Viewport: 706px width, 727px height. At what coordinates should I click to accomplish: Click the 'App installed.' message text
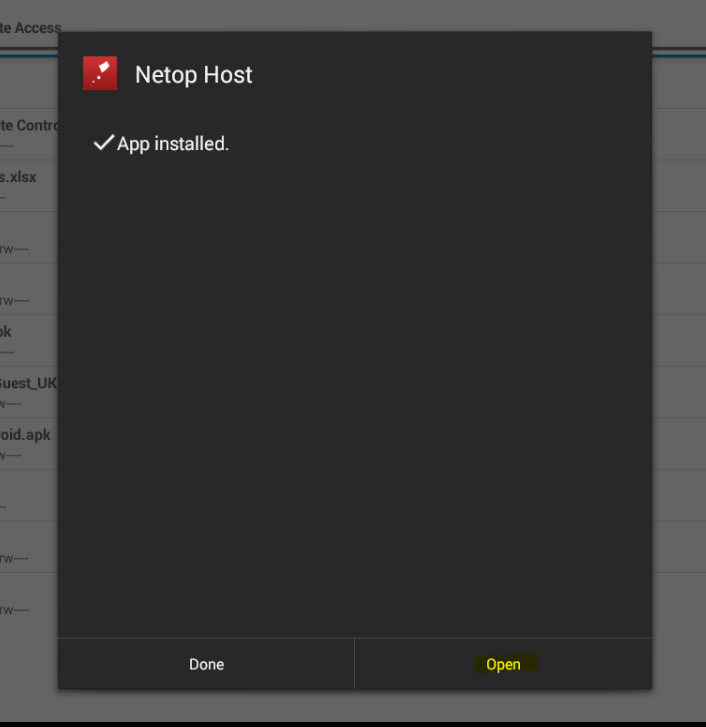point(173,144)
